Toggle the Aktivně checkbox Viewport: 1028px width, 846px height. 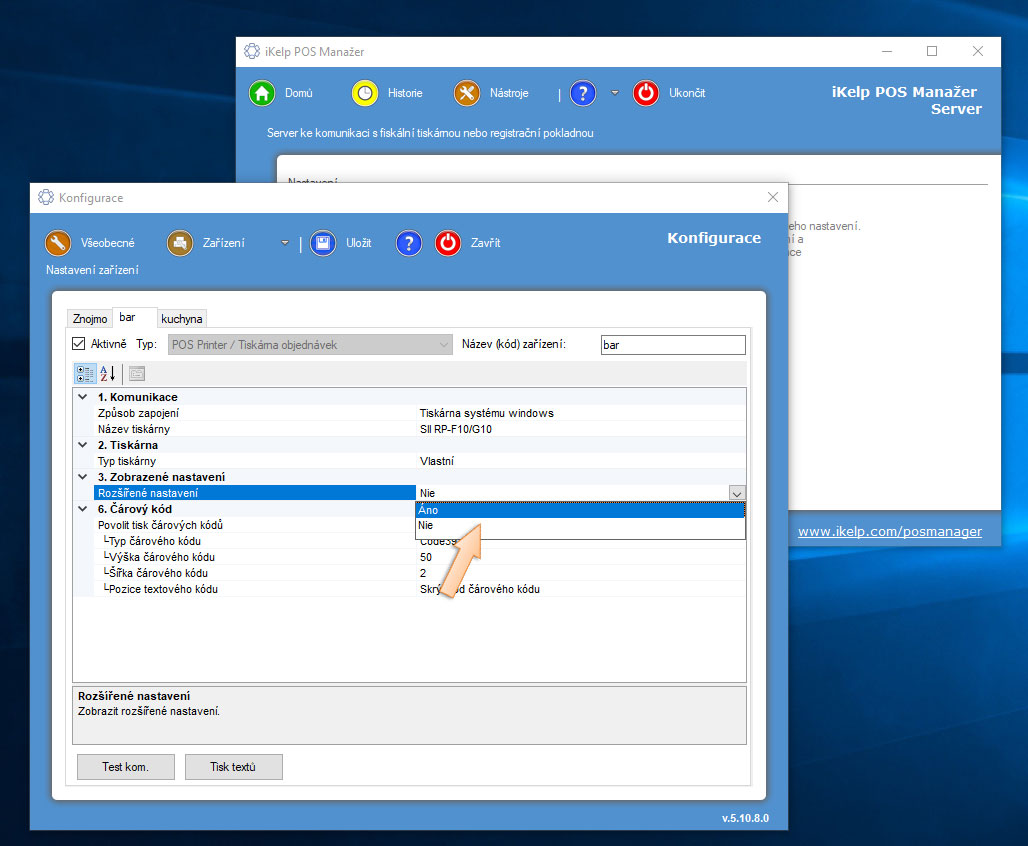(x=79, y=344)
